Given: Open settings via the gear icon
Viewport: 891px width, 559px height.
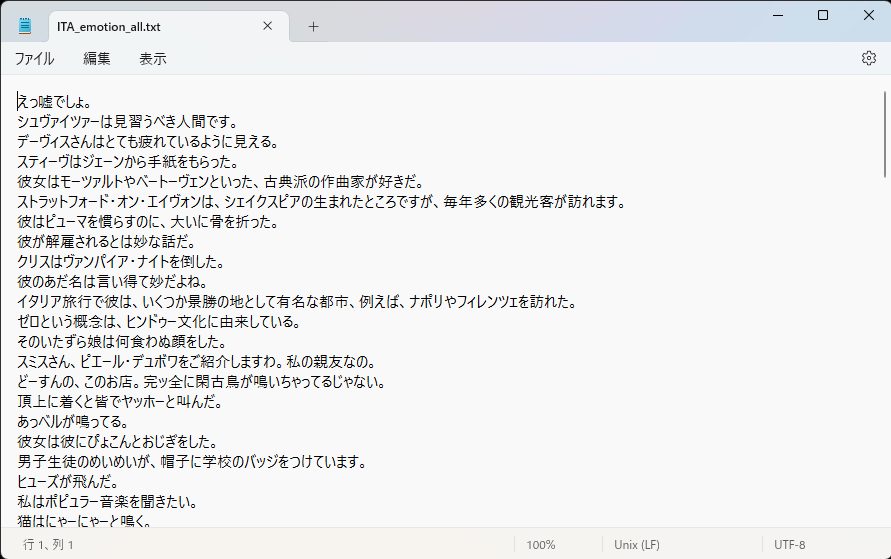Looking at the screenshot, I should (x=868, y=58).
